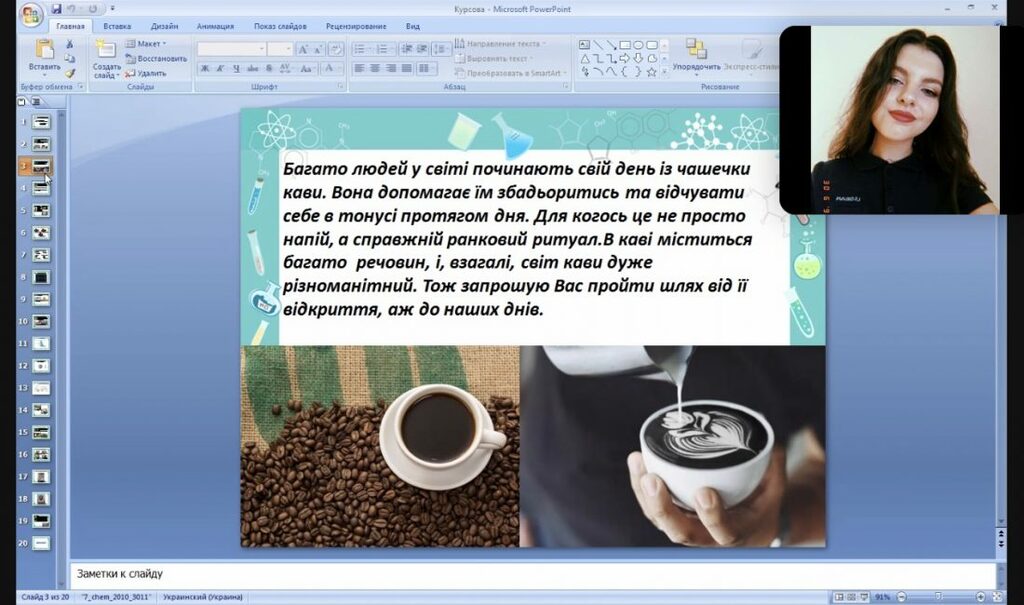Click Восстановить (Reset) button
The height and width of the screenshot is (605, 1024).
157,58
